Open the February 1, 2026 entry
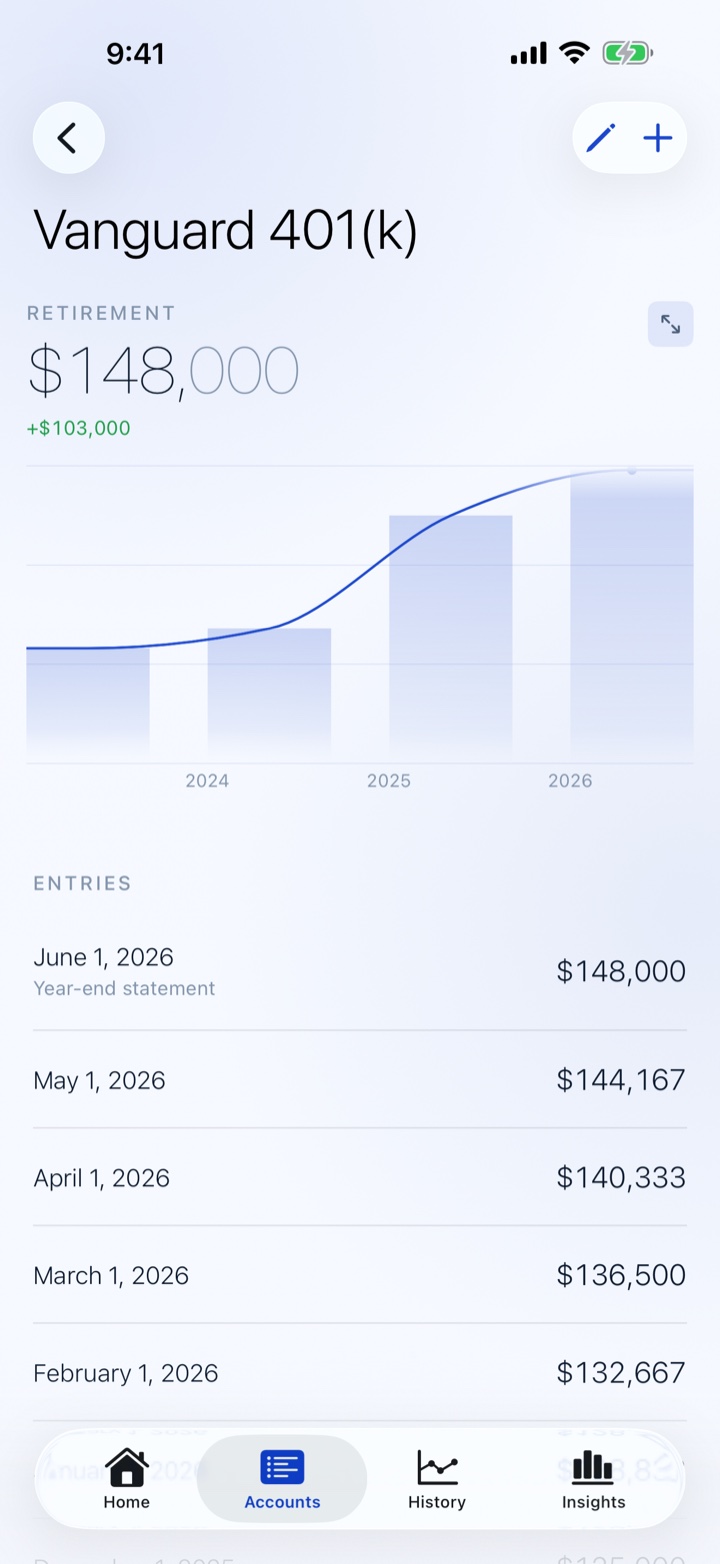720x1564 pixels. pos(360,1373)
